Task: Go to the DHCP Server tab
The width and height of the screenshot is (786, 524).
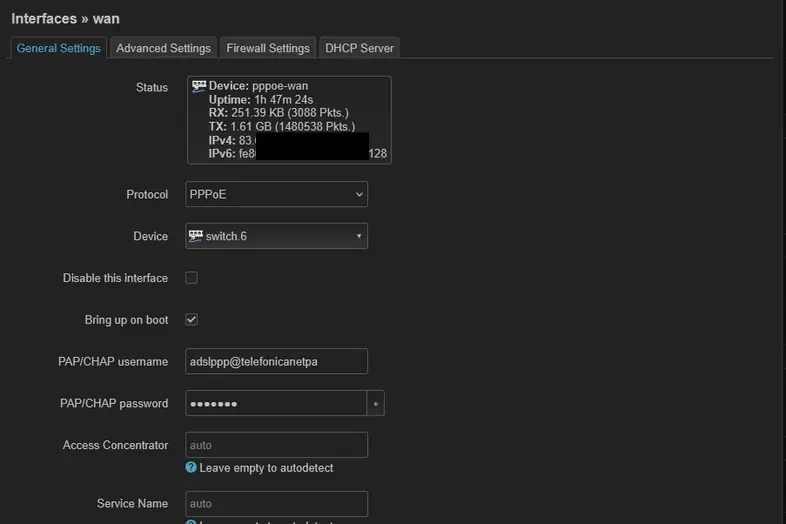Action: coord(359,48)
